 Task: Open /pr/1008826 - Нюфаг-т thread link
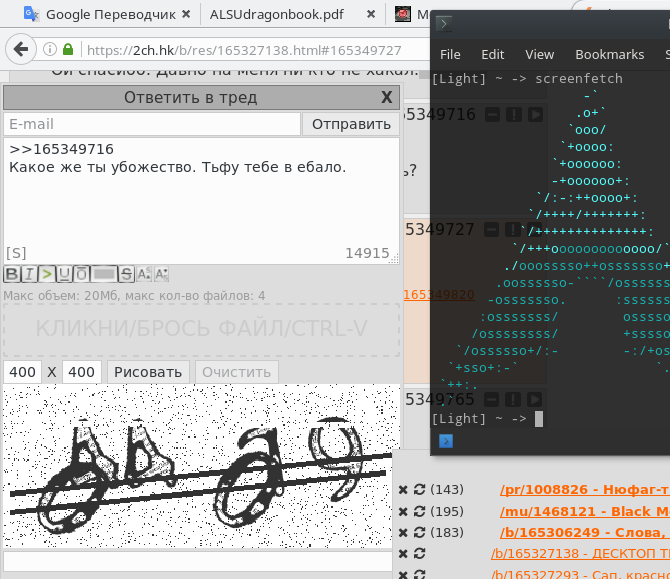pos(585,489)
